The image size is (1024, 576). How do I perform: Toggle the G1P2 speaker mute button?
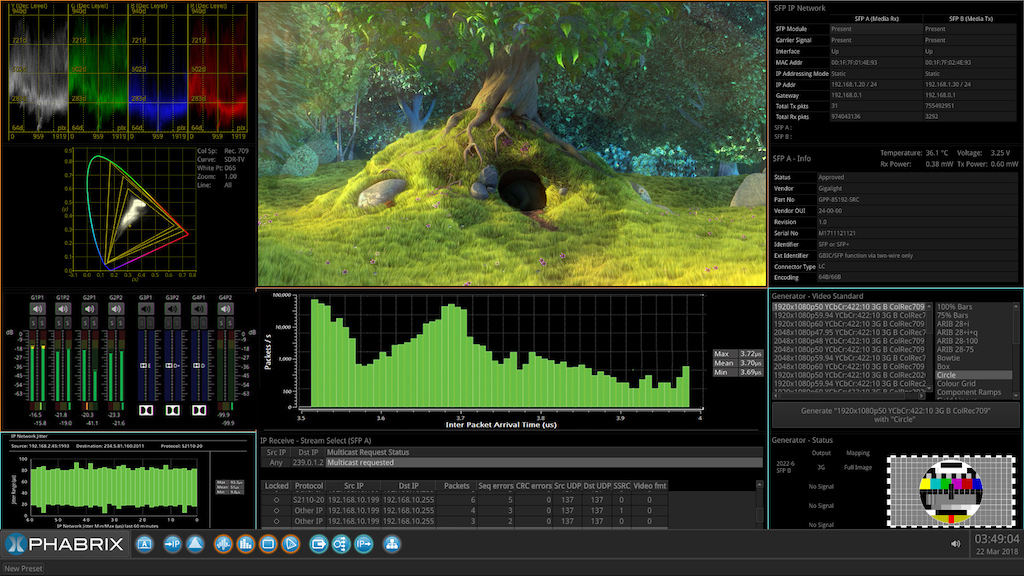63,309
